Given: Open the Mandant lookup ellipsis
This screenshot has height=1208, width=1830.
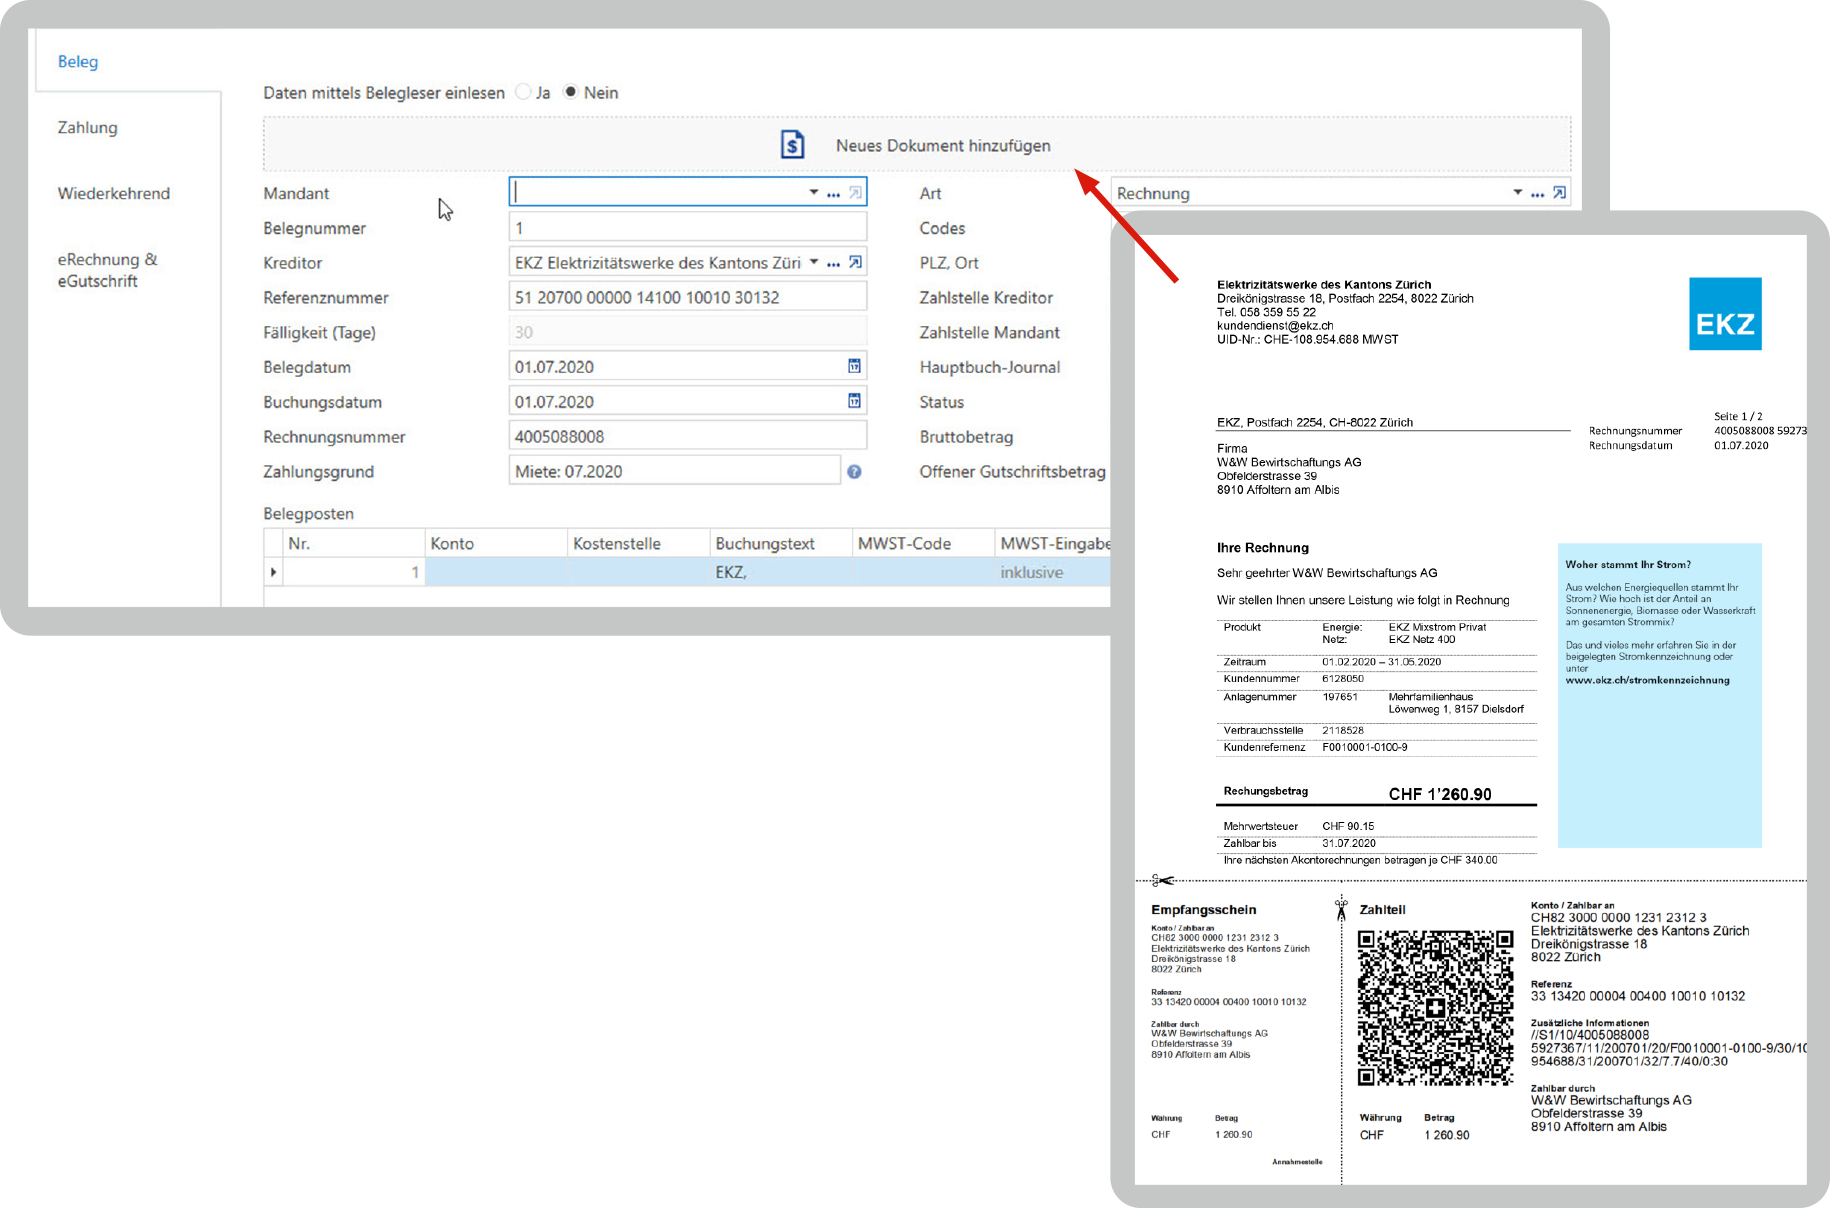Looking at the screenshot, I should tap(833, 194).
